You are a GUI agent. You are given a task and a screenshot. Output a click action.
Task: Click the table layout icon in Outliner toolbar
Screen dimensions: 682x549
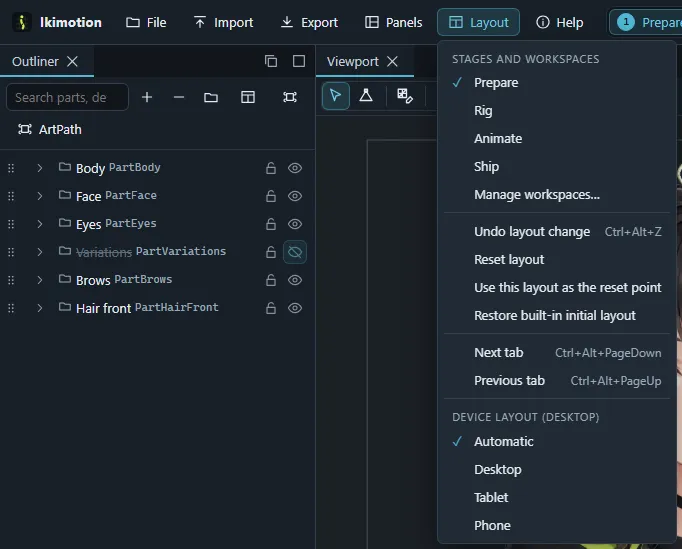coord(248,97)
